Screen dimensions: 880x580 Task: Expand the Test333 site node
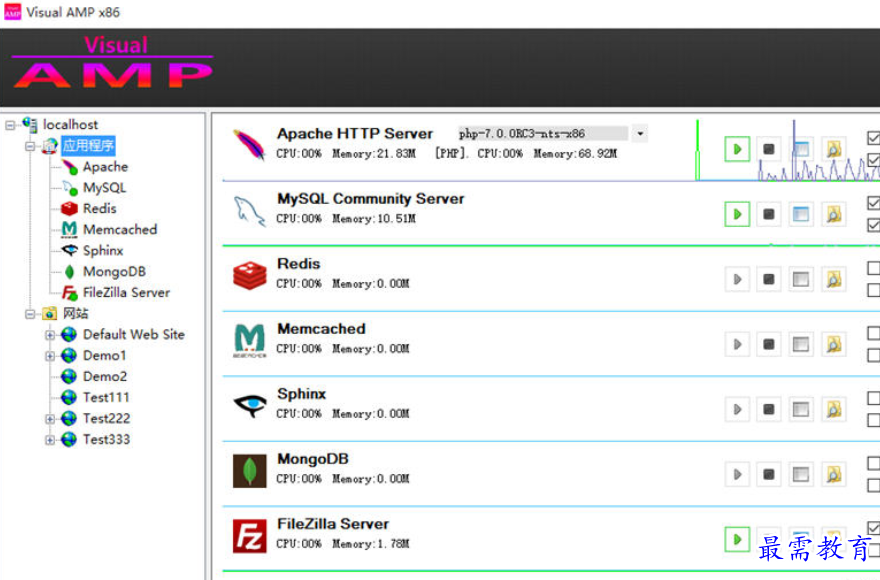tap(50, 440)
